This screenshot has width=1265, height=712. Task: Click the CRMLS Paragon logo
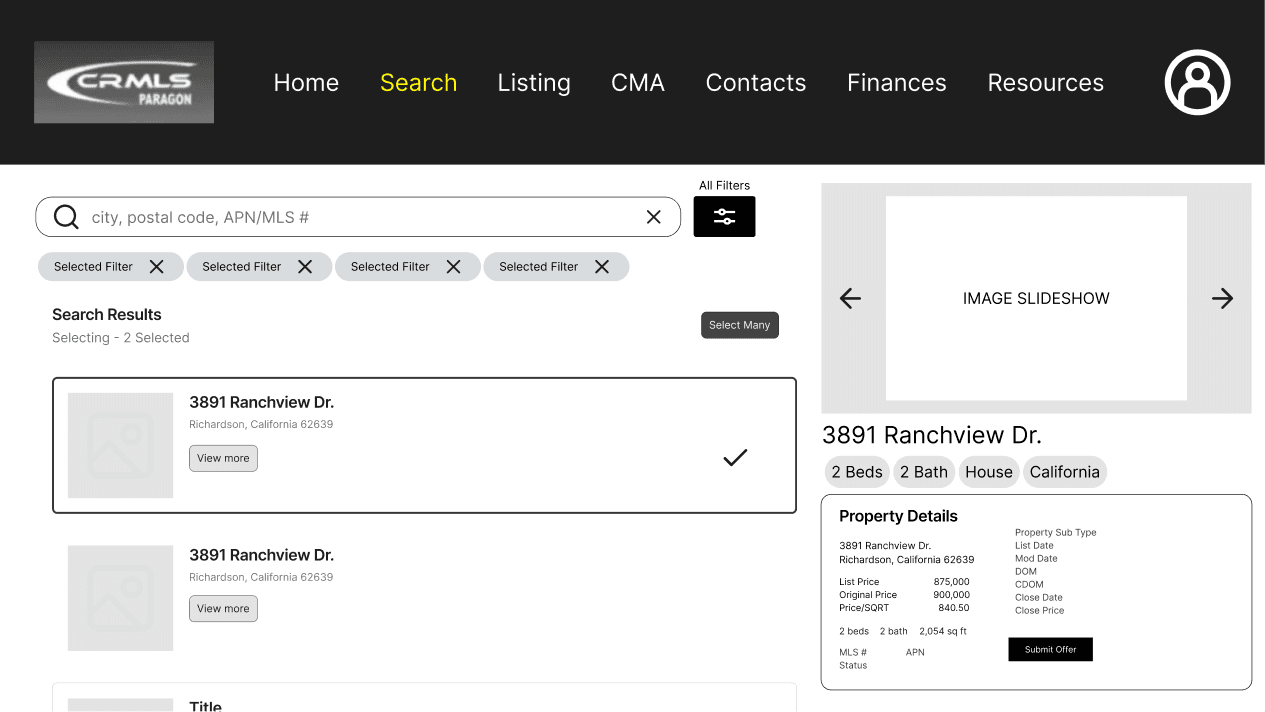tap(124, 82)
